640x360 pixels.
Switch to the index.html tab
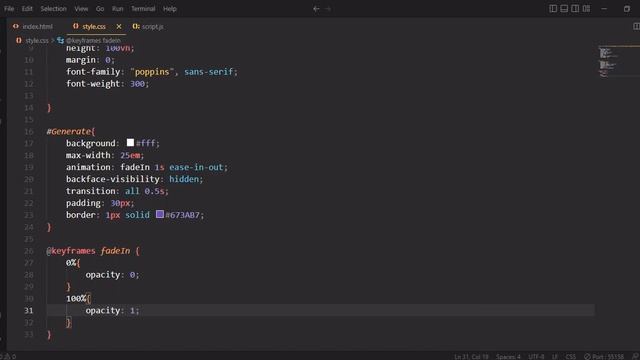(37, 27)
